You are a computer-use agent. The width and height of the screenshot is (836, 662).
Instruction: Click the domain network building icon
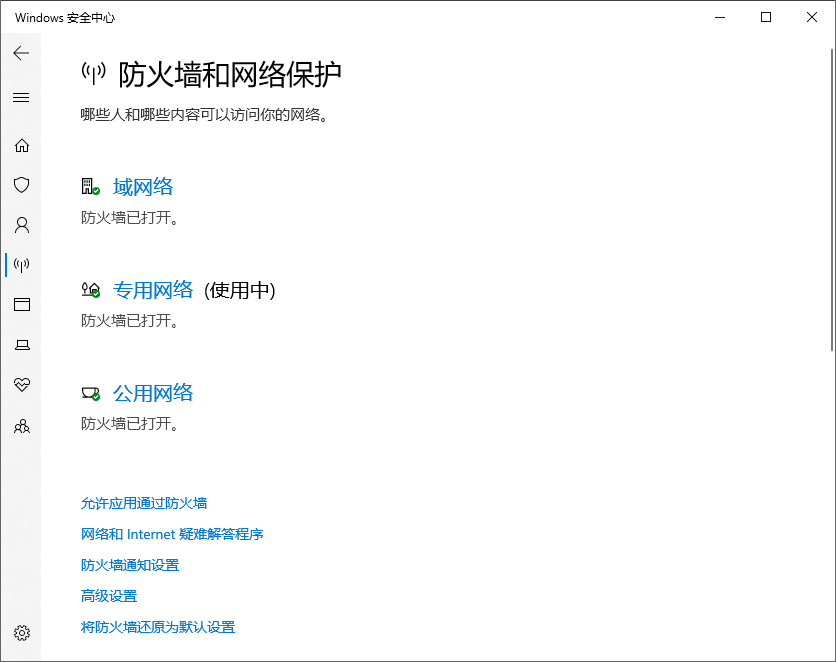[91, 187]
